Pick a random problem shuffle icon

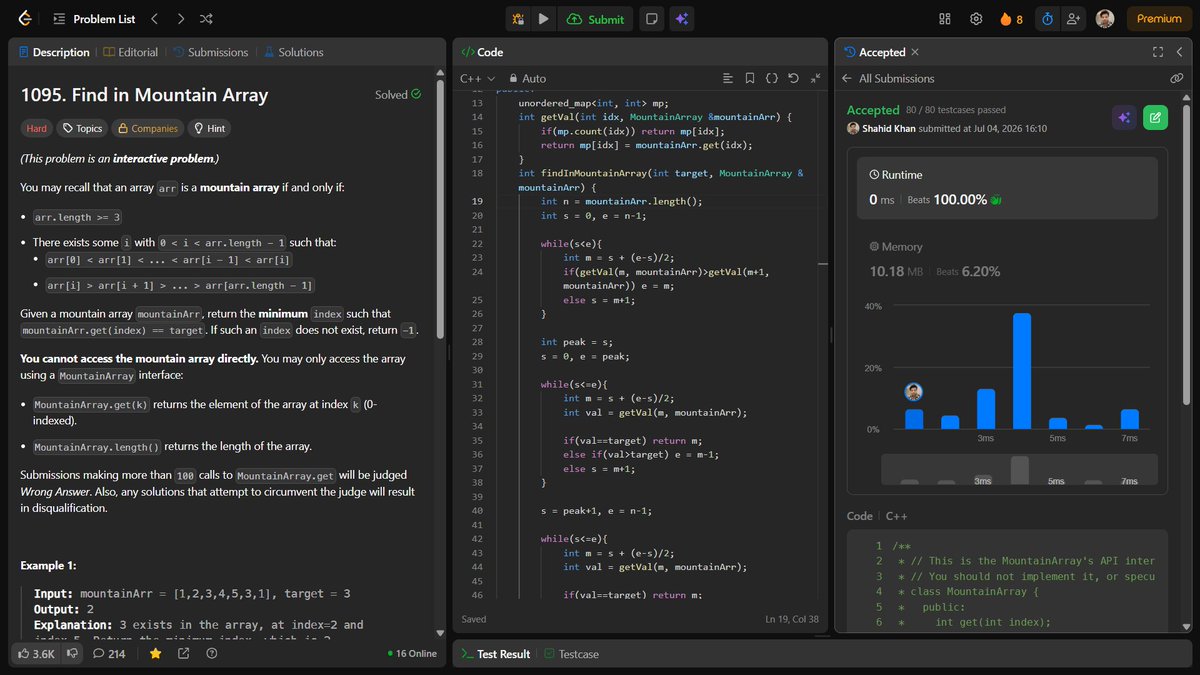pyautogui.click(x=206, y=19)
